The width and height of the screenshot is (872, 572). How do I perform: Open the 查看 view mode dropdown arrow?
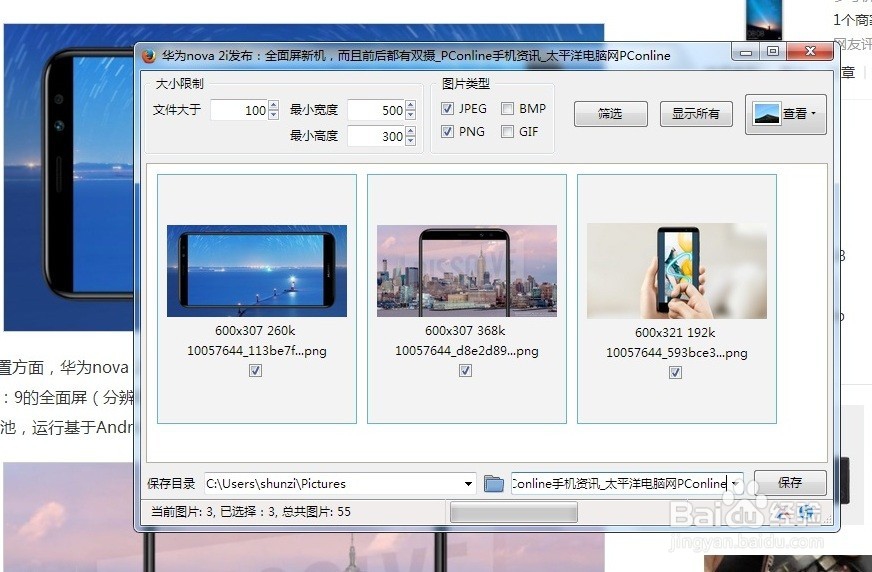pyautogui.click(x=814, y=113)
